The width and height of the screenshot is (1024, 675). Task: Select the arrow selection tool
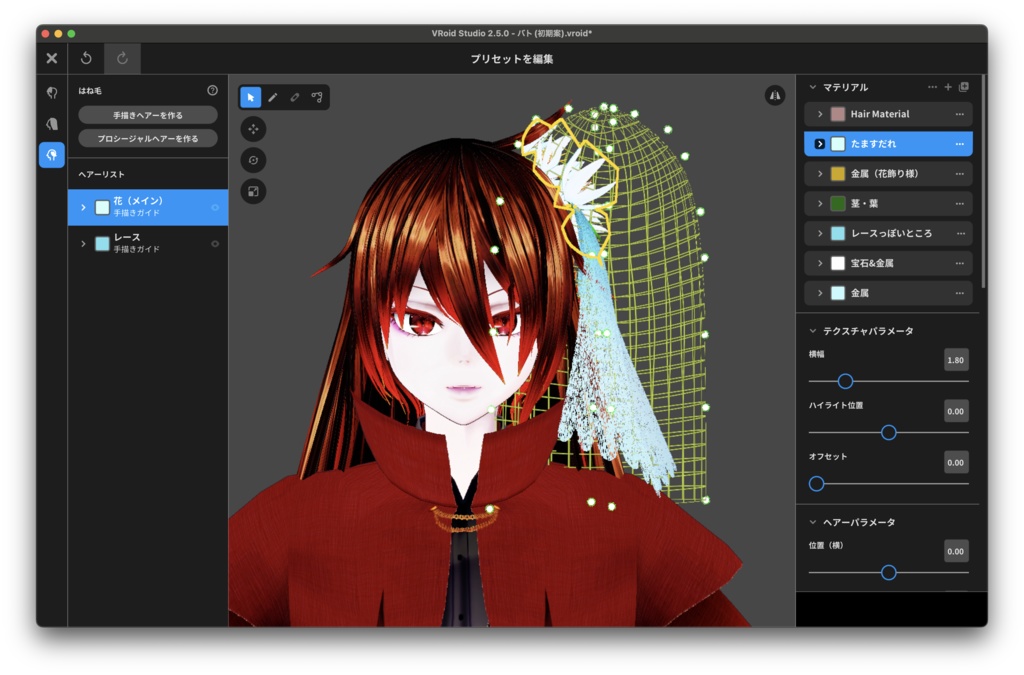[x=249, y=97]
